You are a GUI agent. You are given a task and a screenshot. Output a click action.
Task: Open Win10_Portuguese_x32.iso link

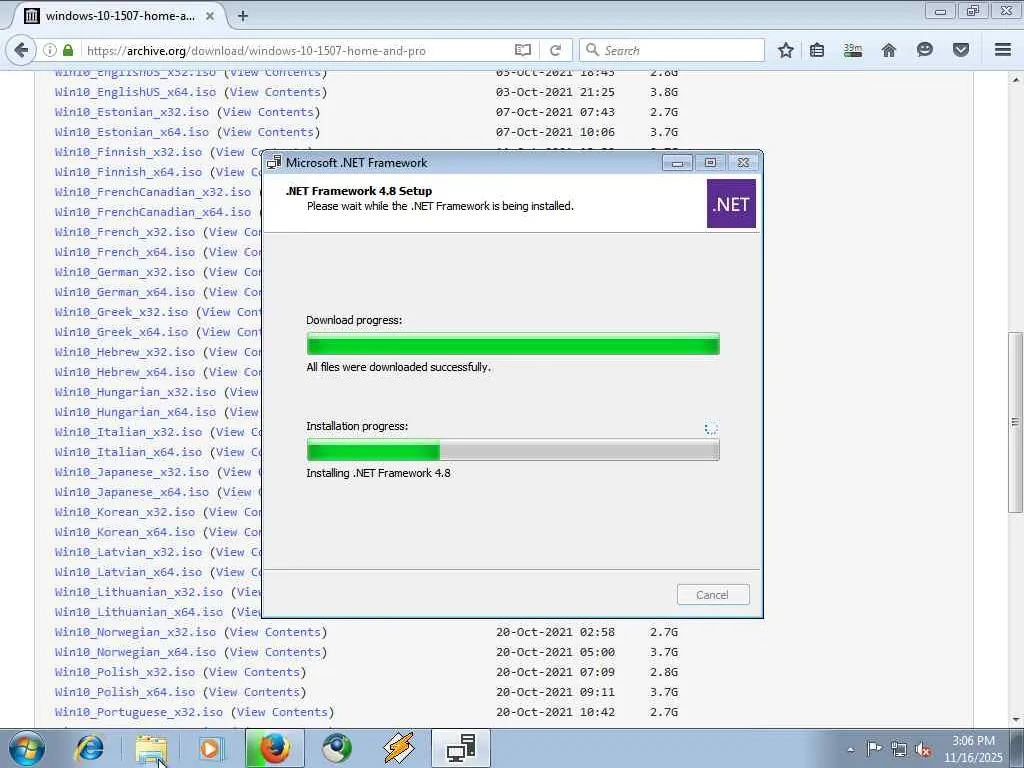(139, 712)
